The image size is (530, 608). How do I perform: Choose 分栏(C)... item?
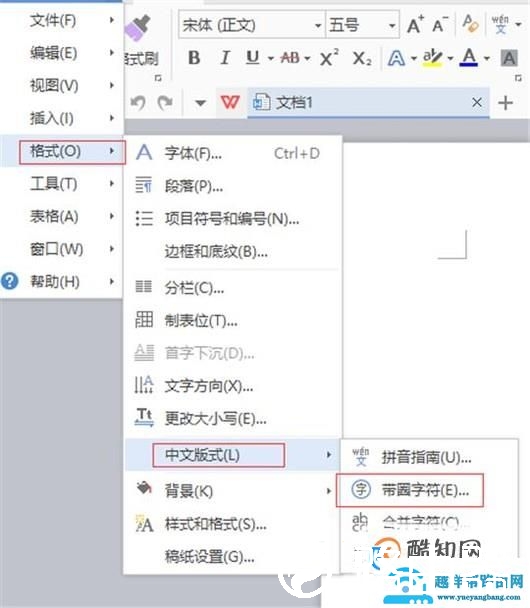click(x=233, y=288)
